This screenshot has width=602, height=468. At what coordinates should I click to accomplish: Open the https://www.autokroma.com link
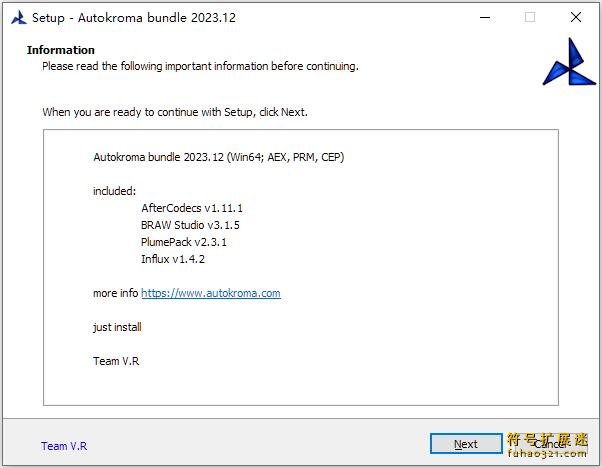pos(211,293)
